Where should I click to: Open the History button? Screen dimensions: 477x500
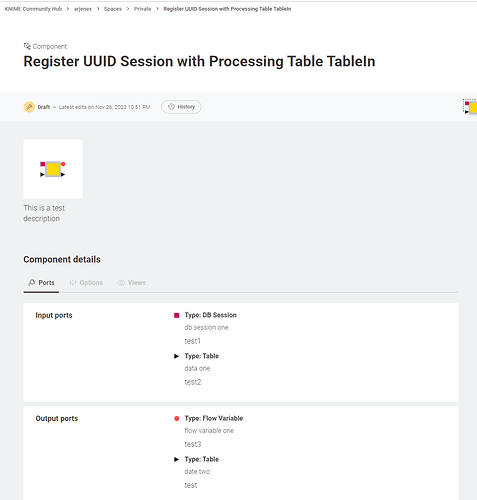coord(181,107)
